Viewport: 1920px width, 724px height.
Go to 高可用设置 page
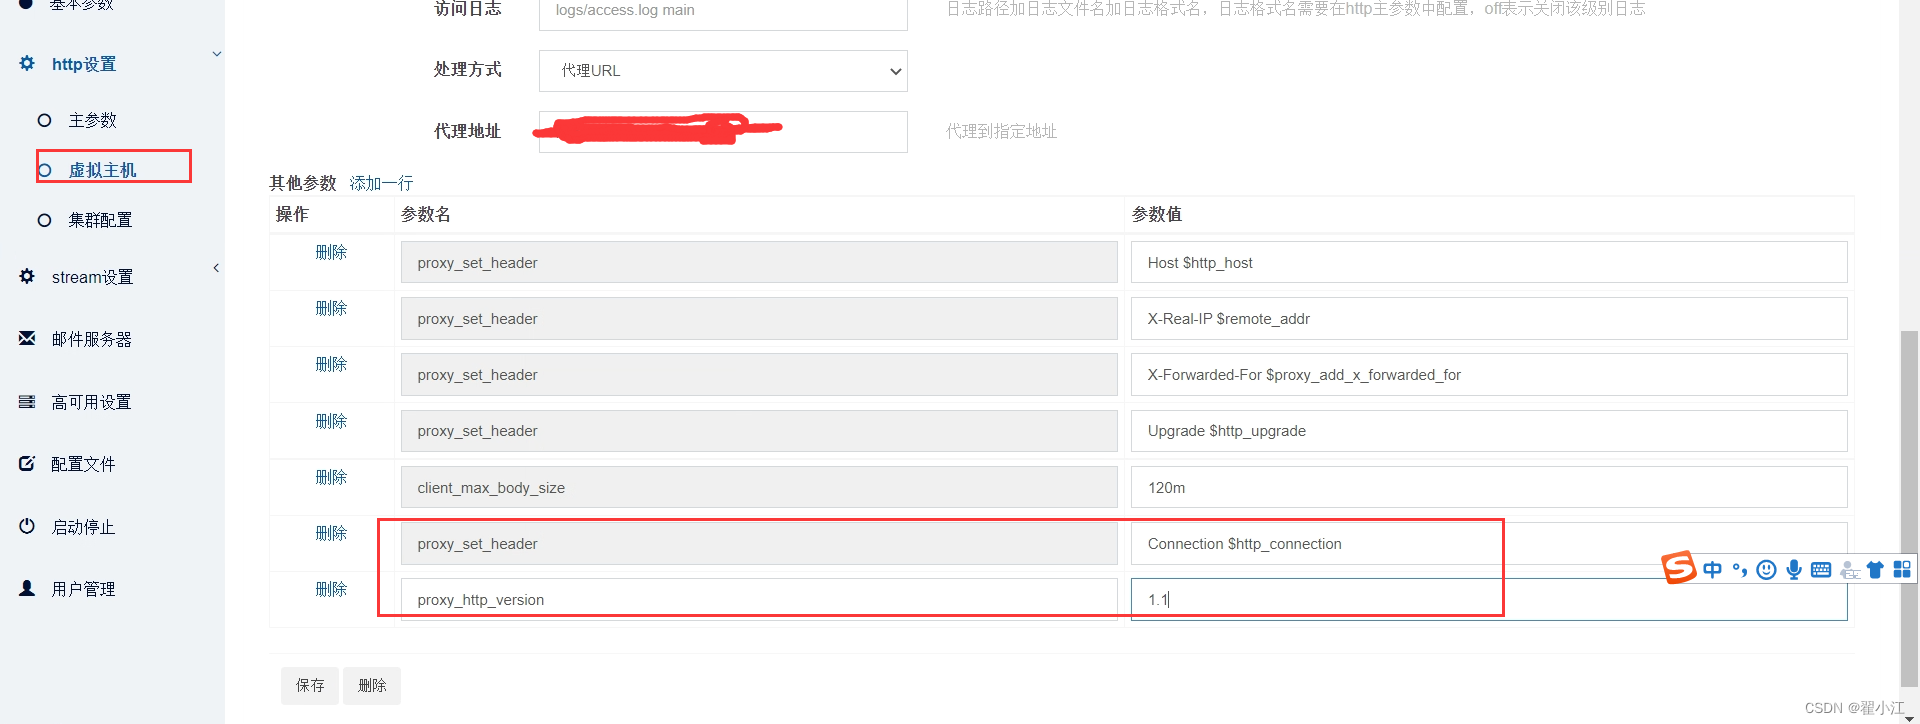tap(91, 402)
